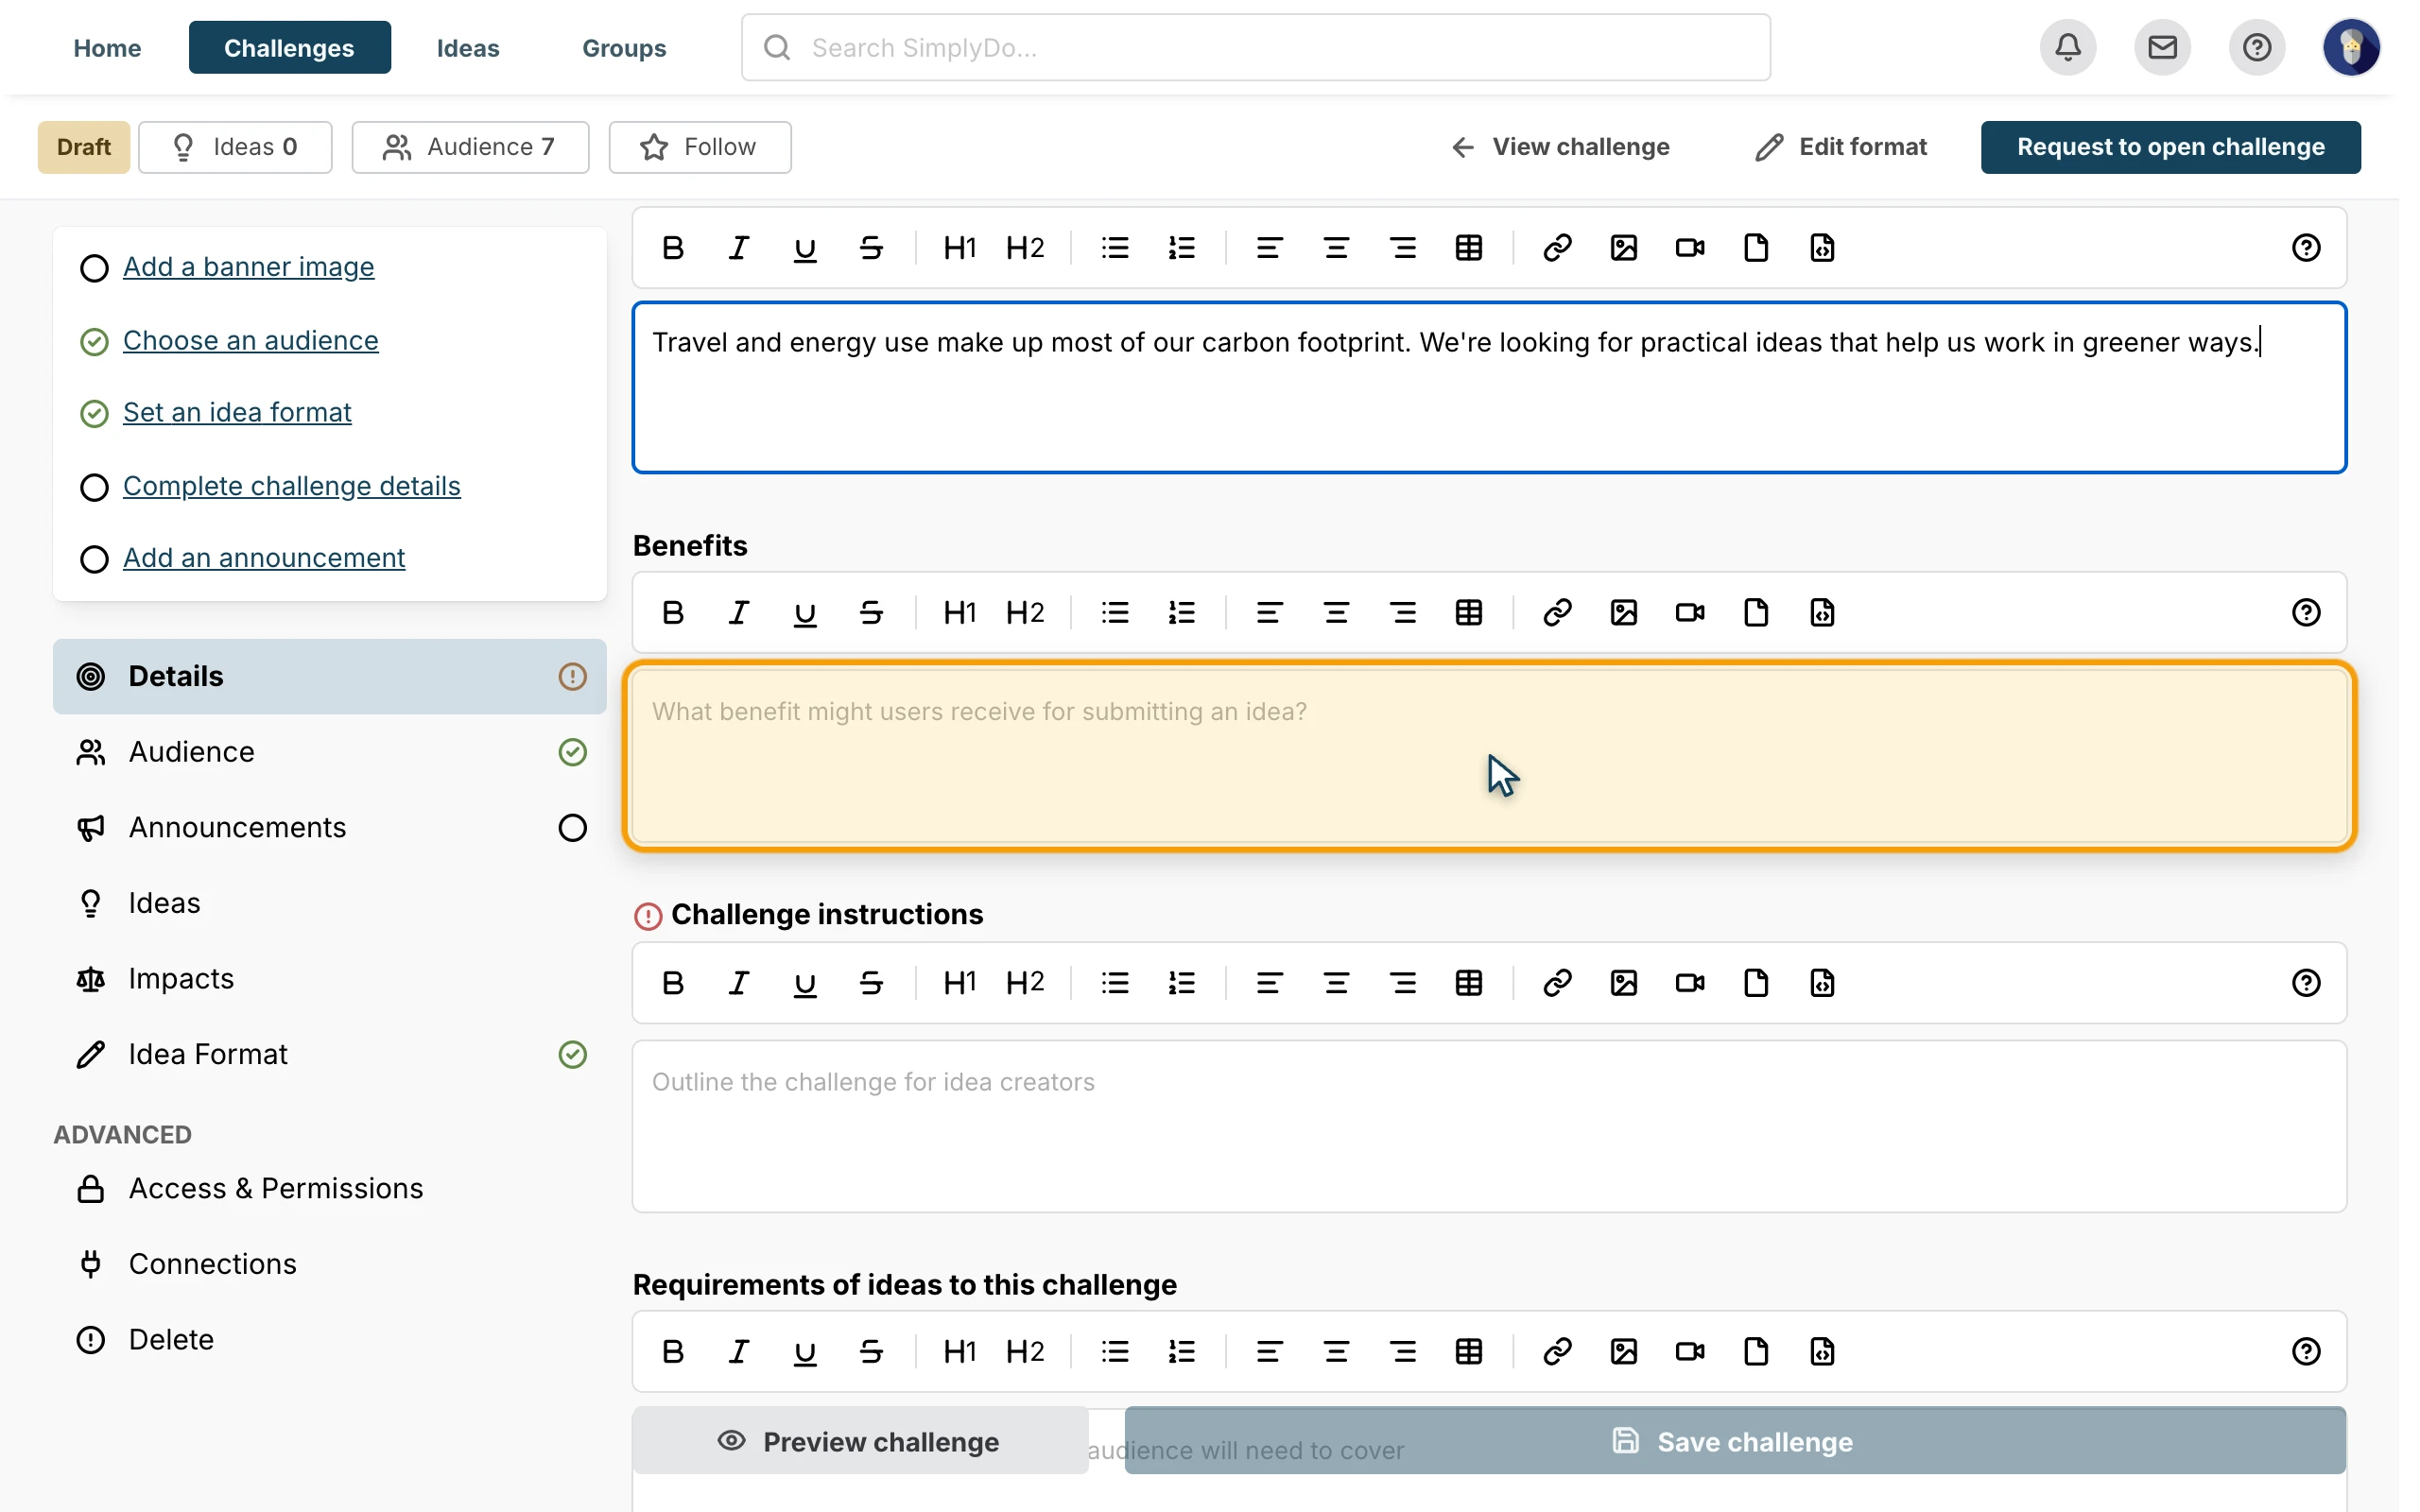
Task: Left align text in top description toolbar
Action: click(1270, 248)
